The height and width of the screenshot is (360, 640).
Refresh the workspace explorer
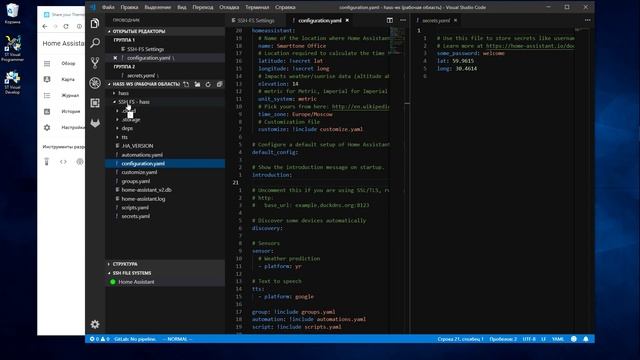(208, 84)
